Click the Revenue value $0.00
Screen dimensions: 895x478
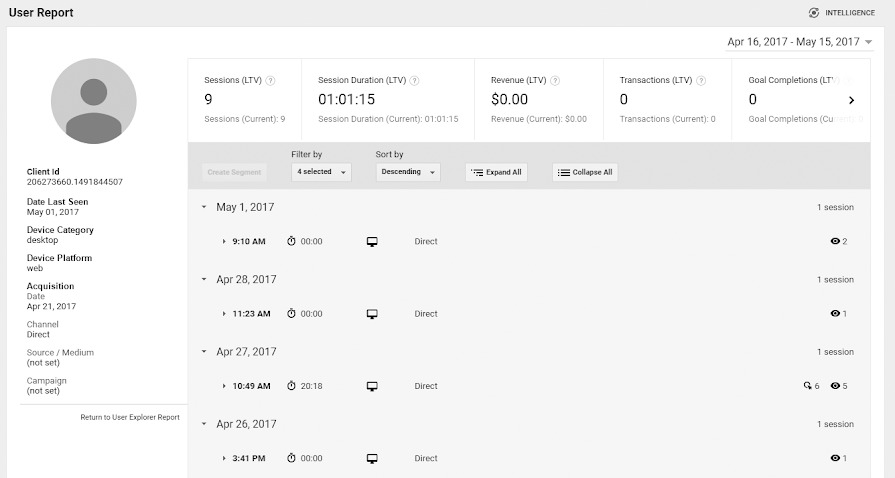coord(509,99)
